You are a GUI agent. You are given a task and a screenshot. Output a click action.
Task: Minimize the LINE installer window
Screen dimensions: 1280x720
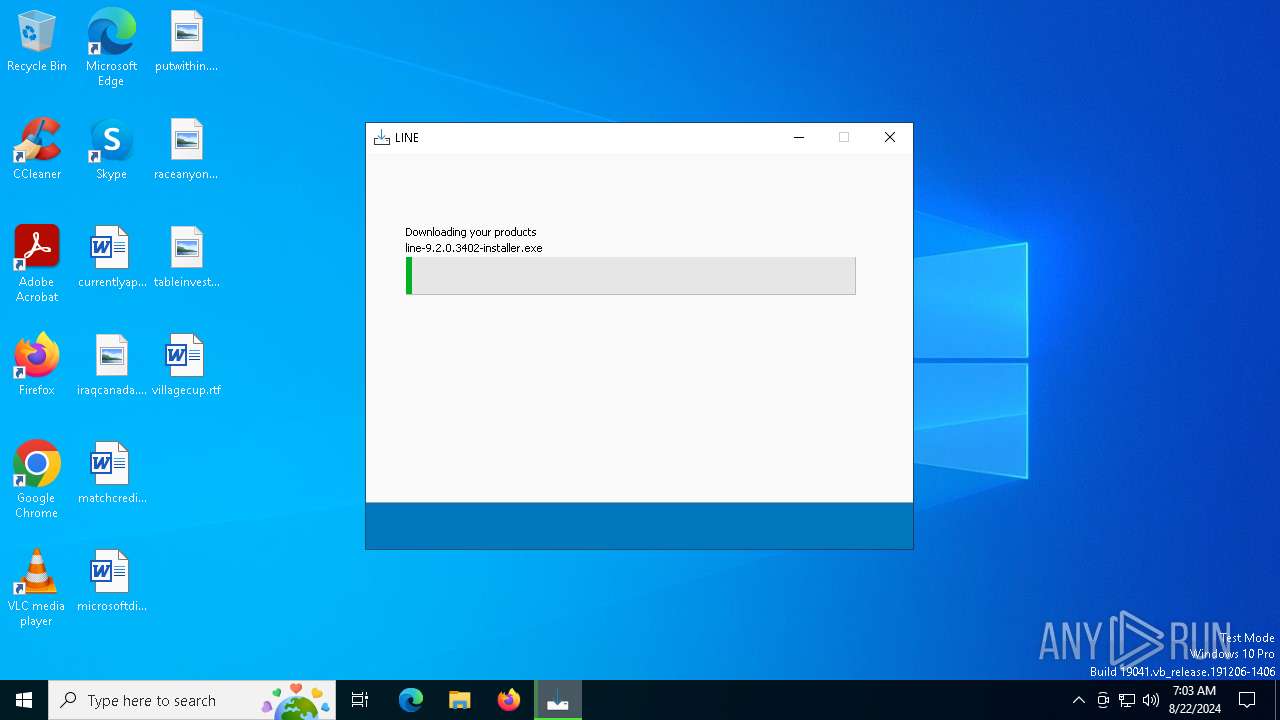[799, 138]
